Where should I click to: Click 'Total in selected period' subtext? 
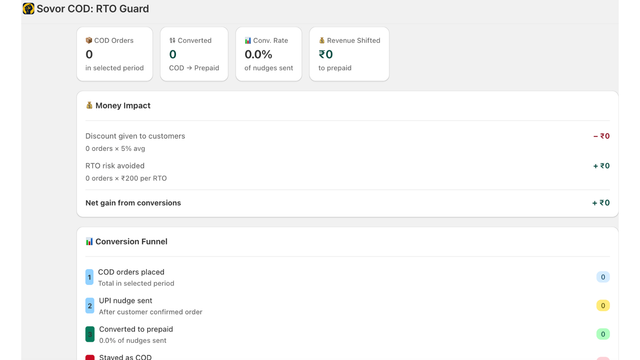coord(136,283)
